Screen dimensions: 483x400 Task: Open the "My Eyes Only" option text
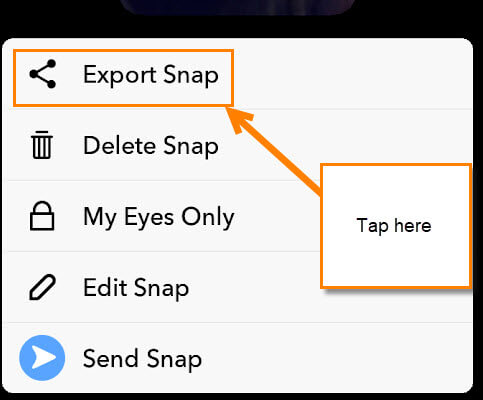(x=159, y=217)
